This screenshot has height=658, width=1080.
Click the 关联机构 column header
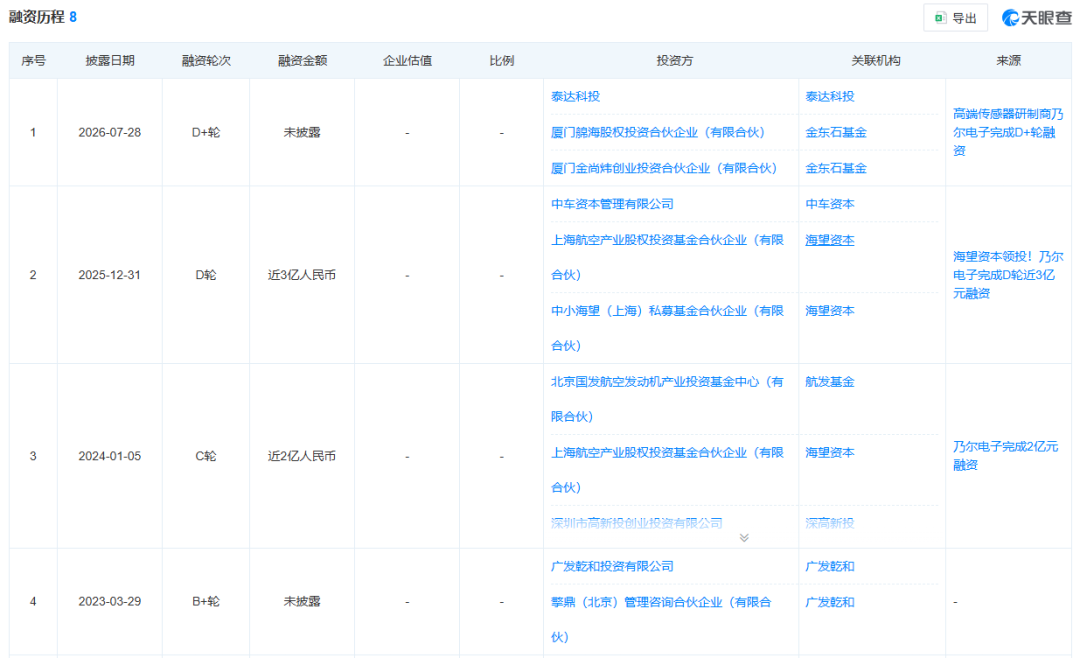[x=875, y=61]
